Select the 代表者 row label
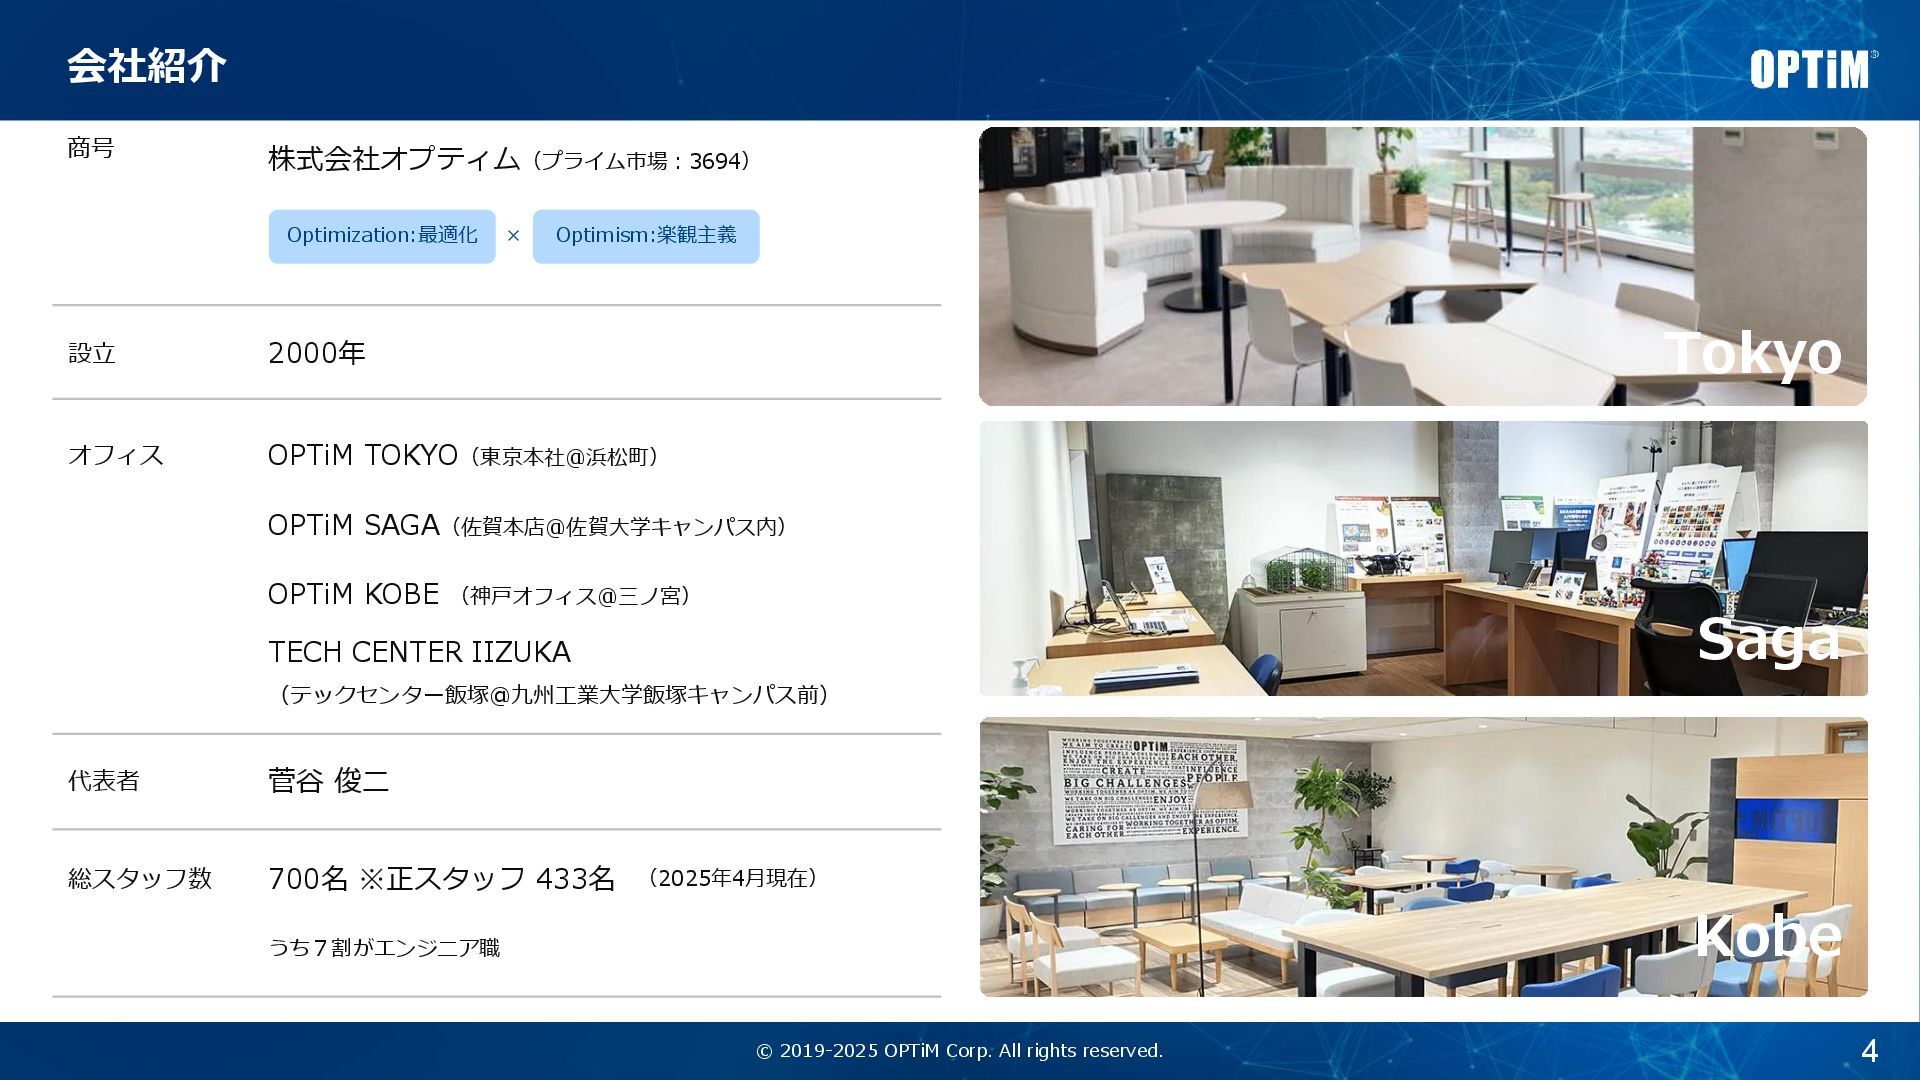This screenshot has height=1080, width=1920. 104,781
